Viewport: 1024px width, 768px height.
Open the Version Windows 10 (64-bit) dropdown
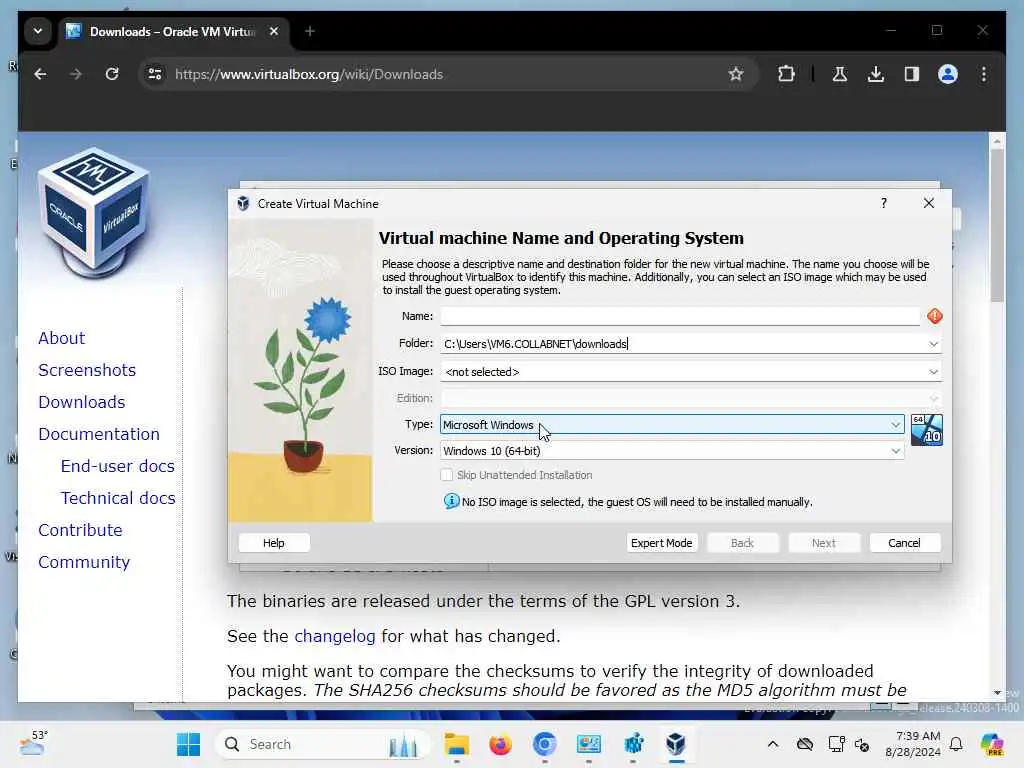click(x=672, y=451)
